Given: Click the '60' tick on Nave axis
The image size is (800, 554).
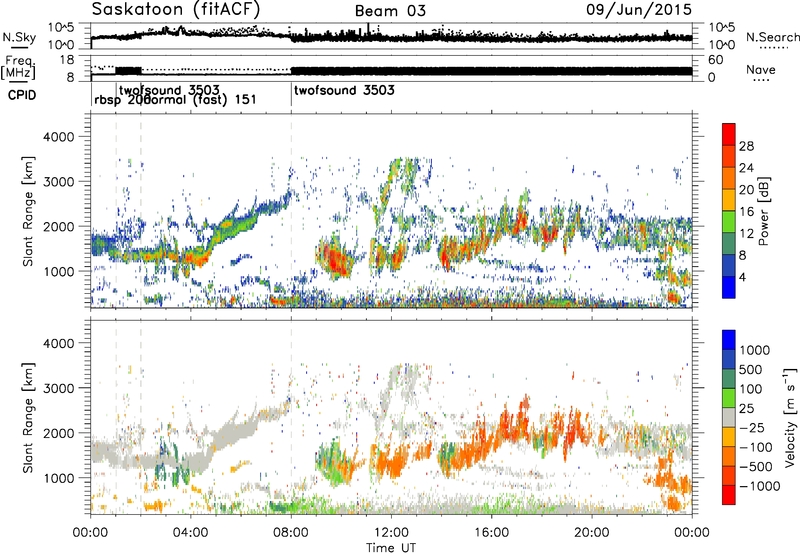Looking at the screenshot, I should [x=715, y=60].
